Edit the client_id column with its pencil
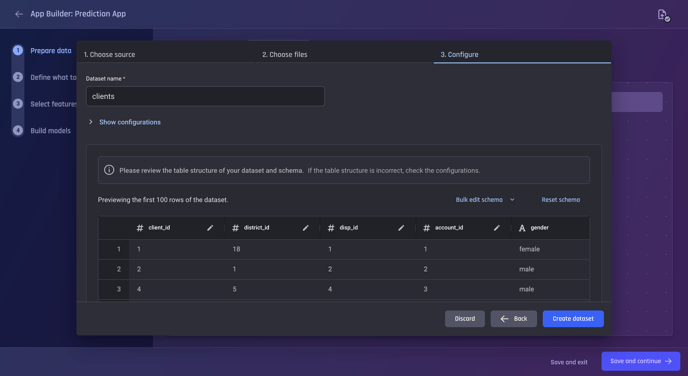Image resolution: width=688 pixels, height=376 pixels. pos(210,228)
